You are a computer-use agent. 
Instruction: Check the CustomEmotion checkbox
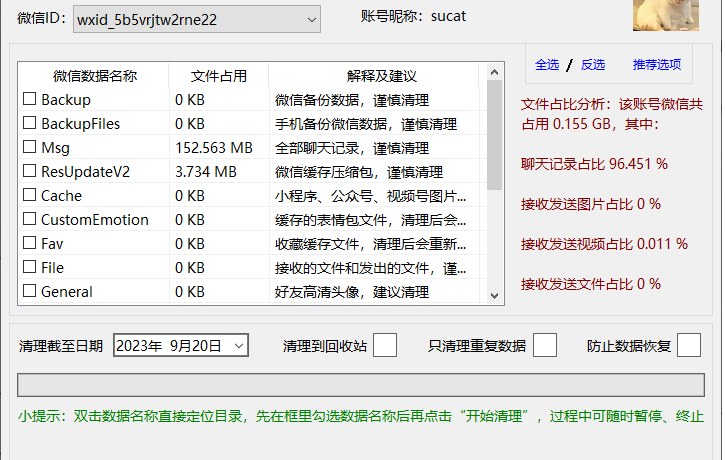point(30,219)
